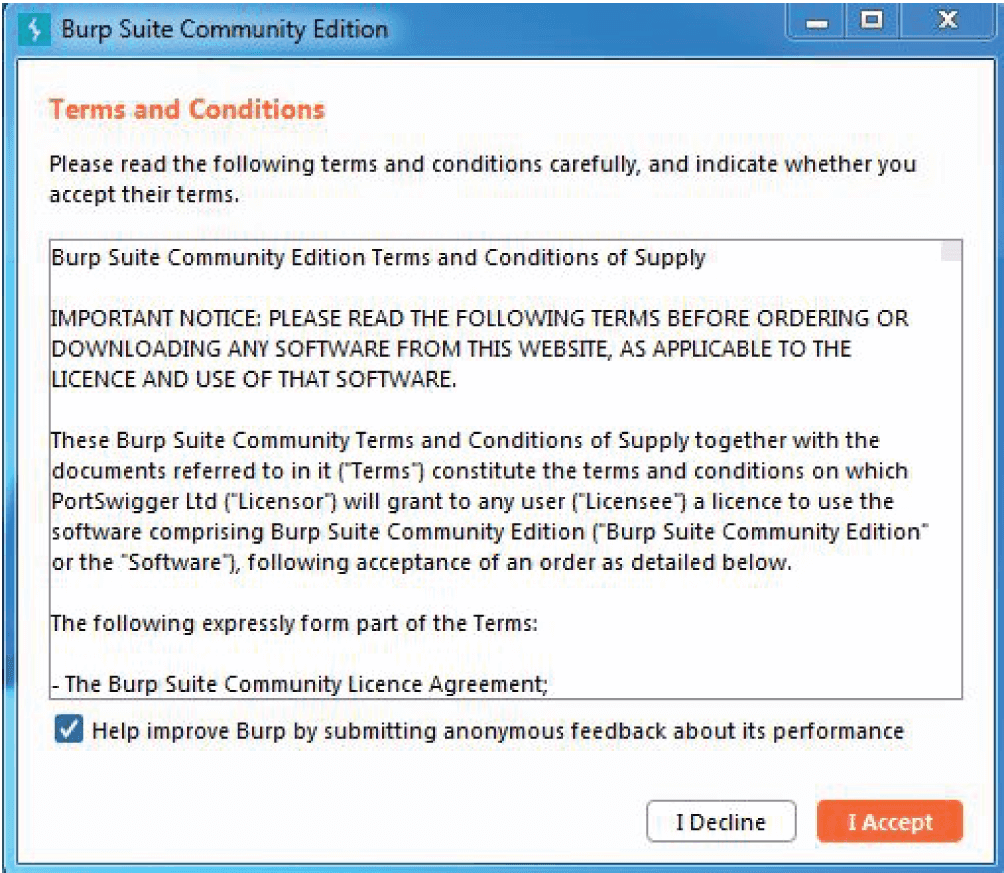Screen dimensions: 1004x873
Task: Click the 'Help improve Burp' checkbox label
Action: click(497, 731)
